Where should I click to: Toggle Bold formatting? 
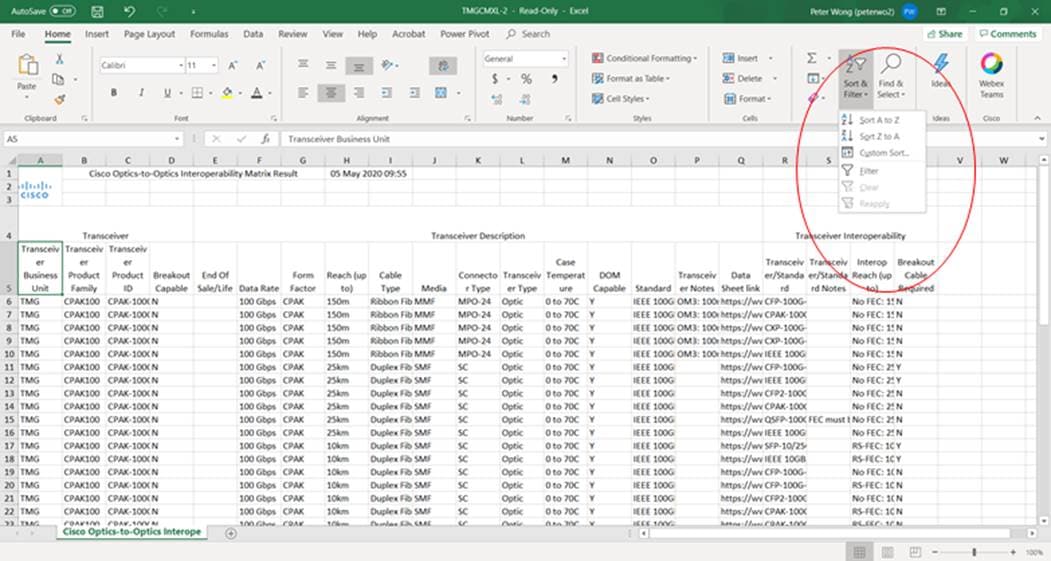(x=114, y=92)
